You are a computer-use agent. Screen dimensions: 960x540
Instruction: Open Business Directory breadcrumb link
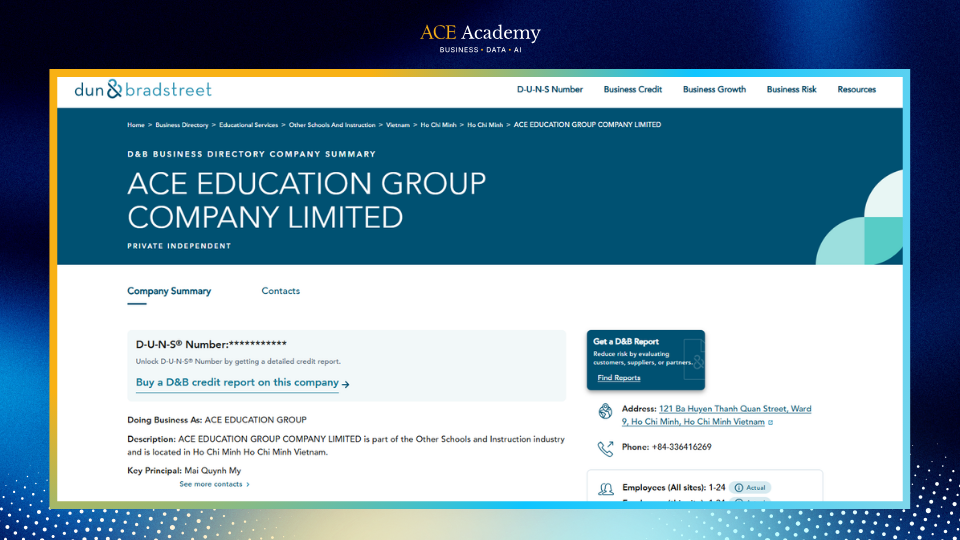pos(182,125)
